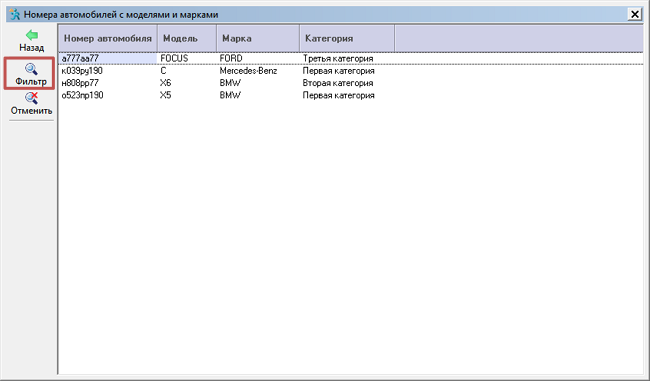650x381 pixels.
Task: Click Первая категория in the X5 row
Action: pyautogui.click(x=347, y=95)
